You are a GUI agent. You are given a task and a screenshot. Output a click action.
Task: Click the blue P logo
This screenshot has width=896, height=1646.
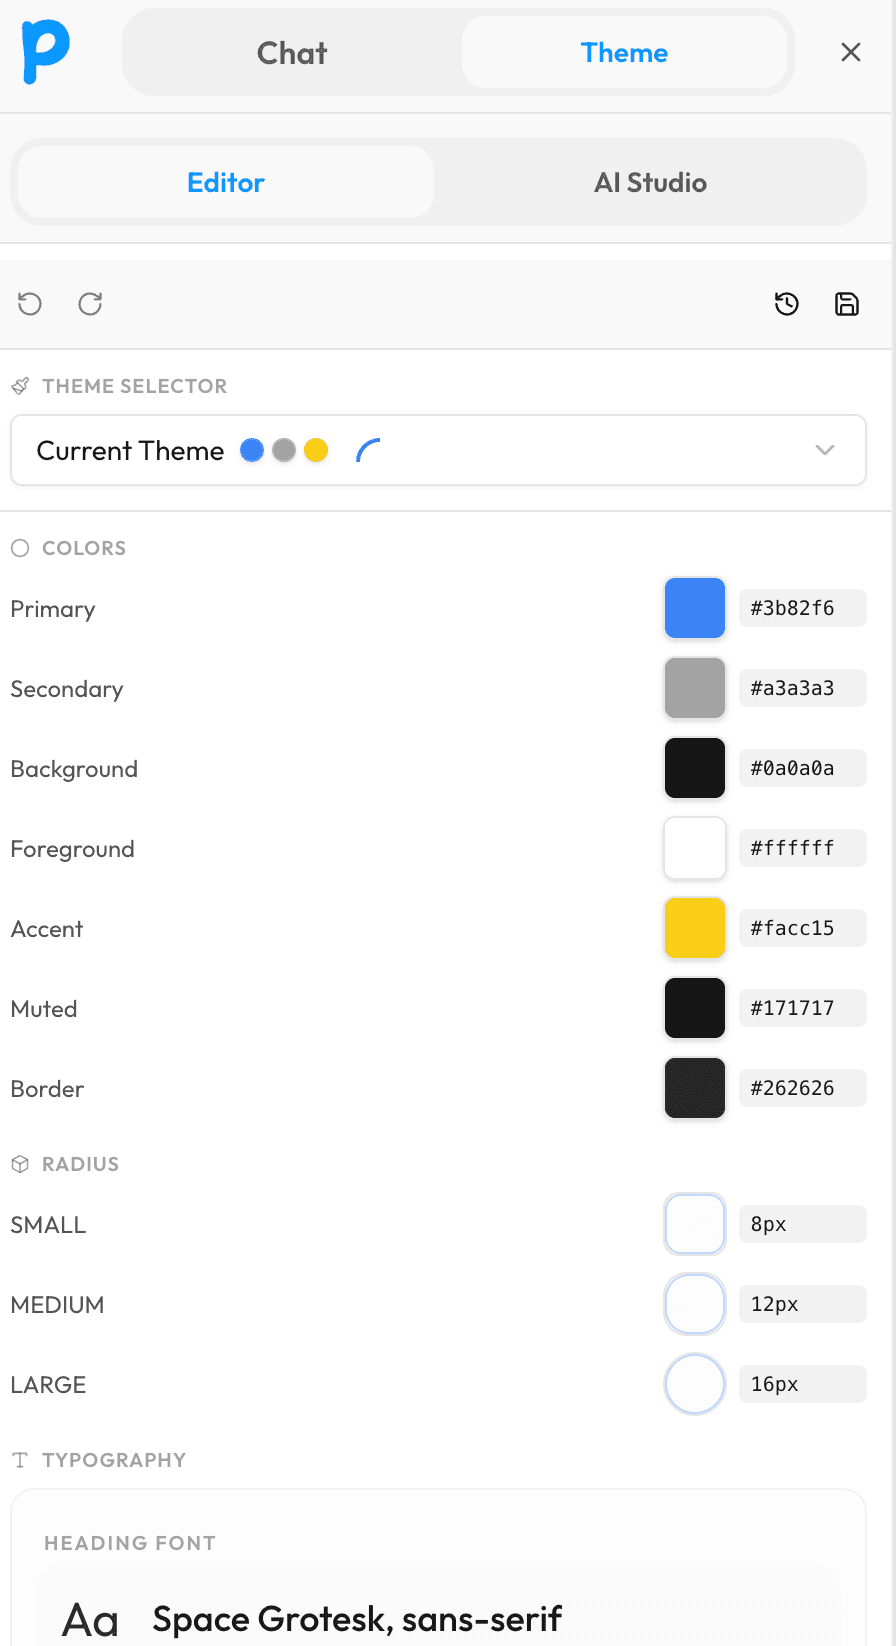click(43, 50)
